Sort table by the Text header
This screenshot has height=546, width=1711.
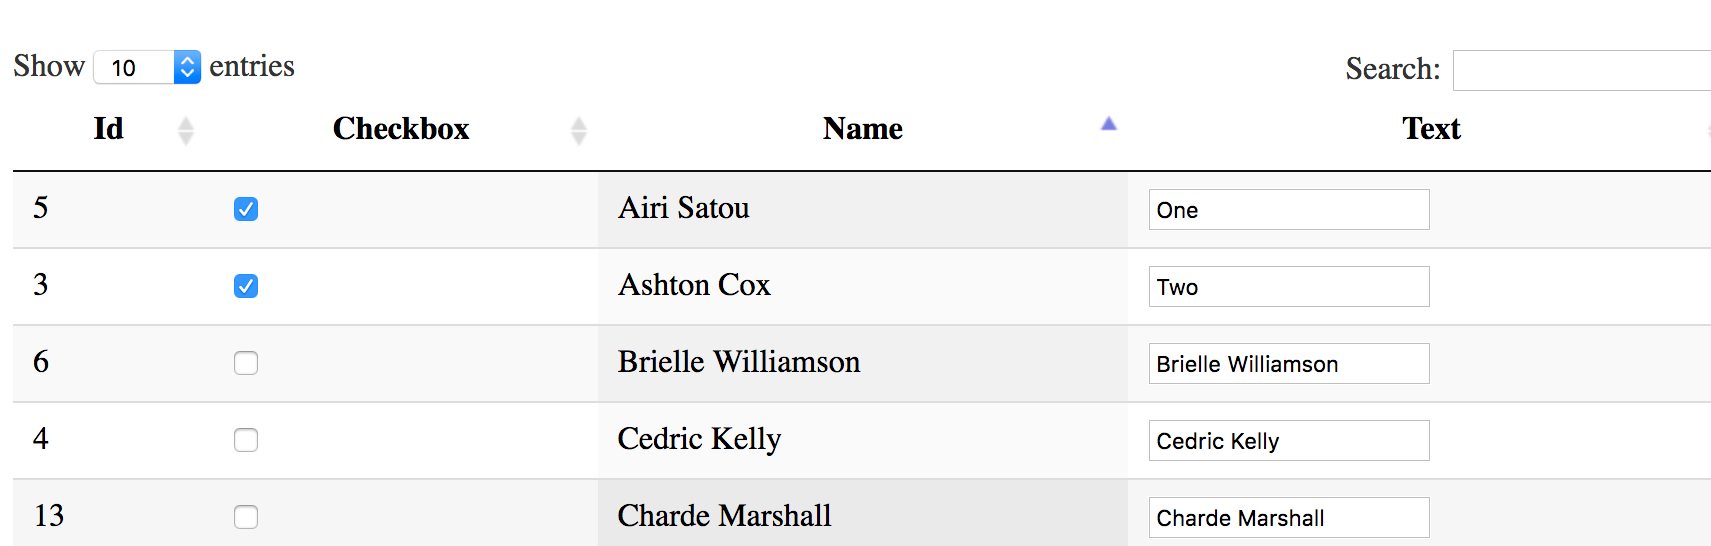1430,129
